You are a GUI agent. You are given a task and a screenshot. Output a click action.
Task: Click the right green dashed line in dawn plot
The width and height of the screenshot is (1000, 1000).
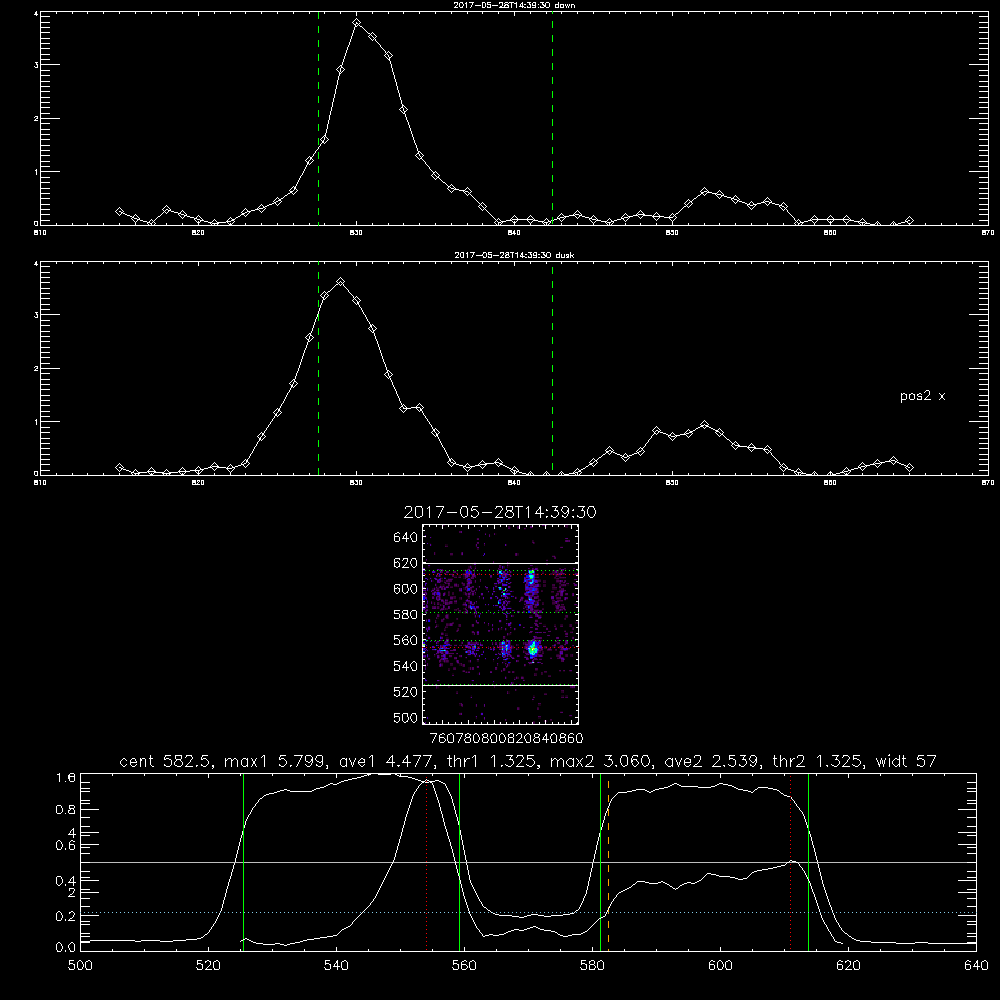click(x=552, y=118)
